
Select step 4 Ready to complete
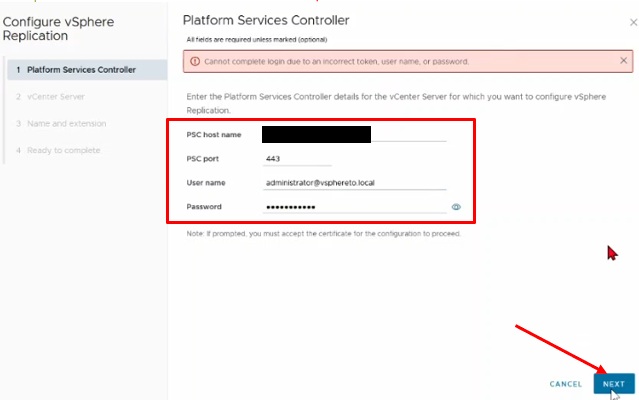tap(58, 150)
